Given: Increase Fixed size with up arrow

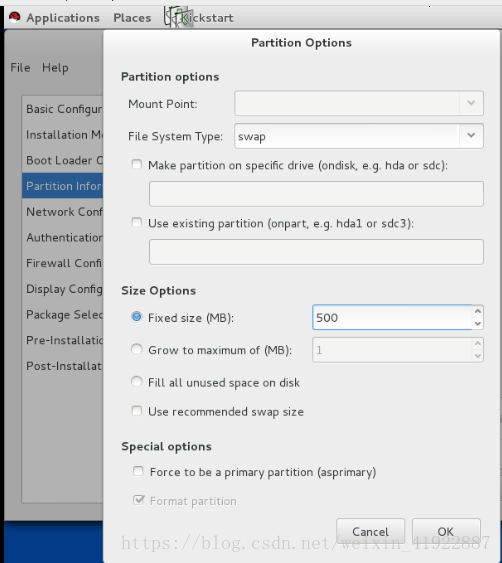Looking at the screenshot, I should click(x=478, y=311).
